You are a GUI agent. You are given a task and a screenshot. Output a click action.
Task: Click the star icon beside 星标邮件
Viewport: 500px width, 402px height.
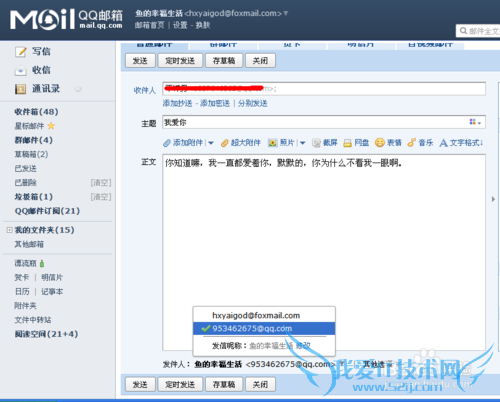(51, 126)
